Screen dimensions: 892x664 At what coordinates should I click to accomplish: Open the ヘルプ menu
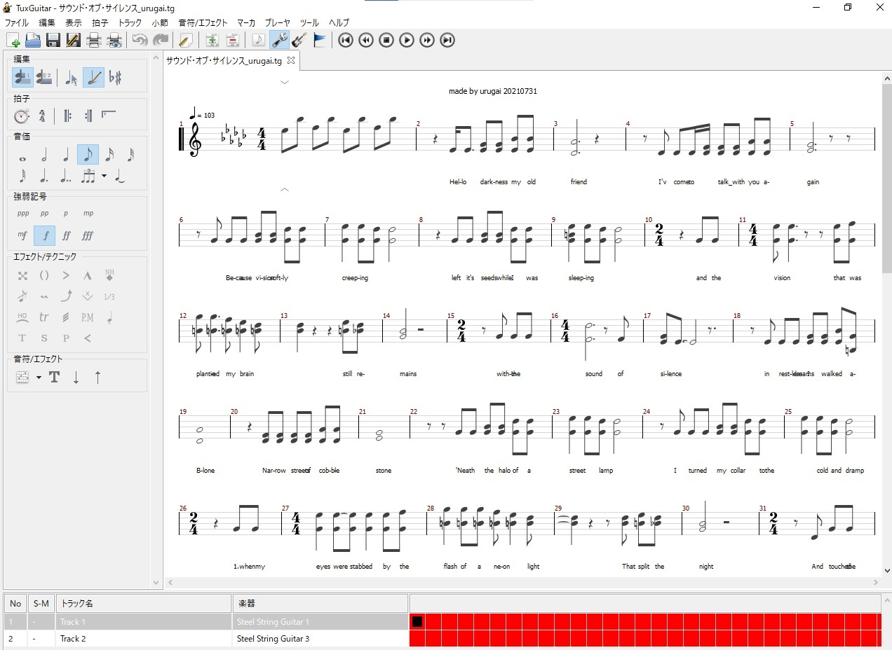tap(338, 23)
